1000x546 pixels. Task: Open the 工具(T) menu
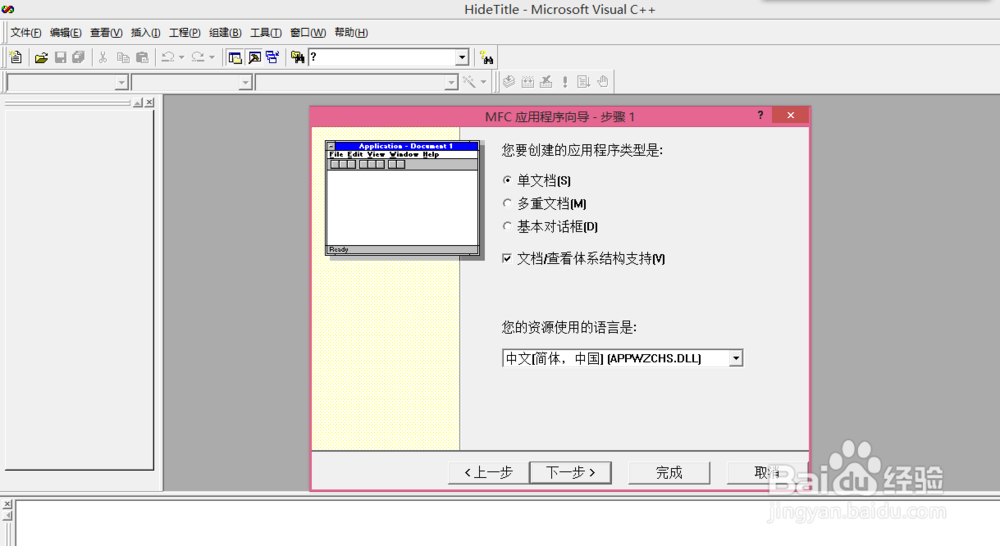(x=265, y=33)
